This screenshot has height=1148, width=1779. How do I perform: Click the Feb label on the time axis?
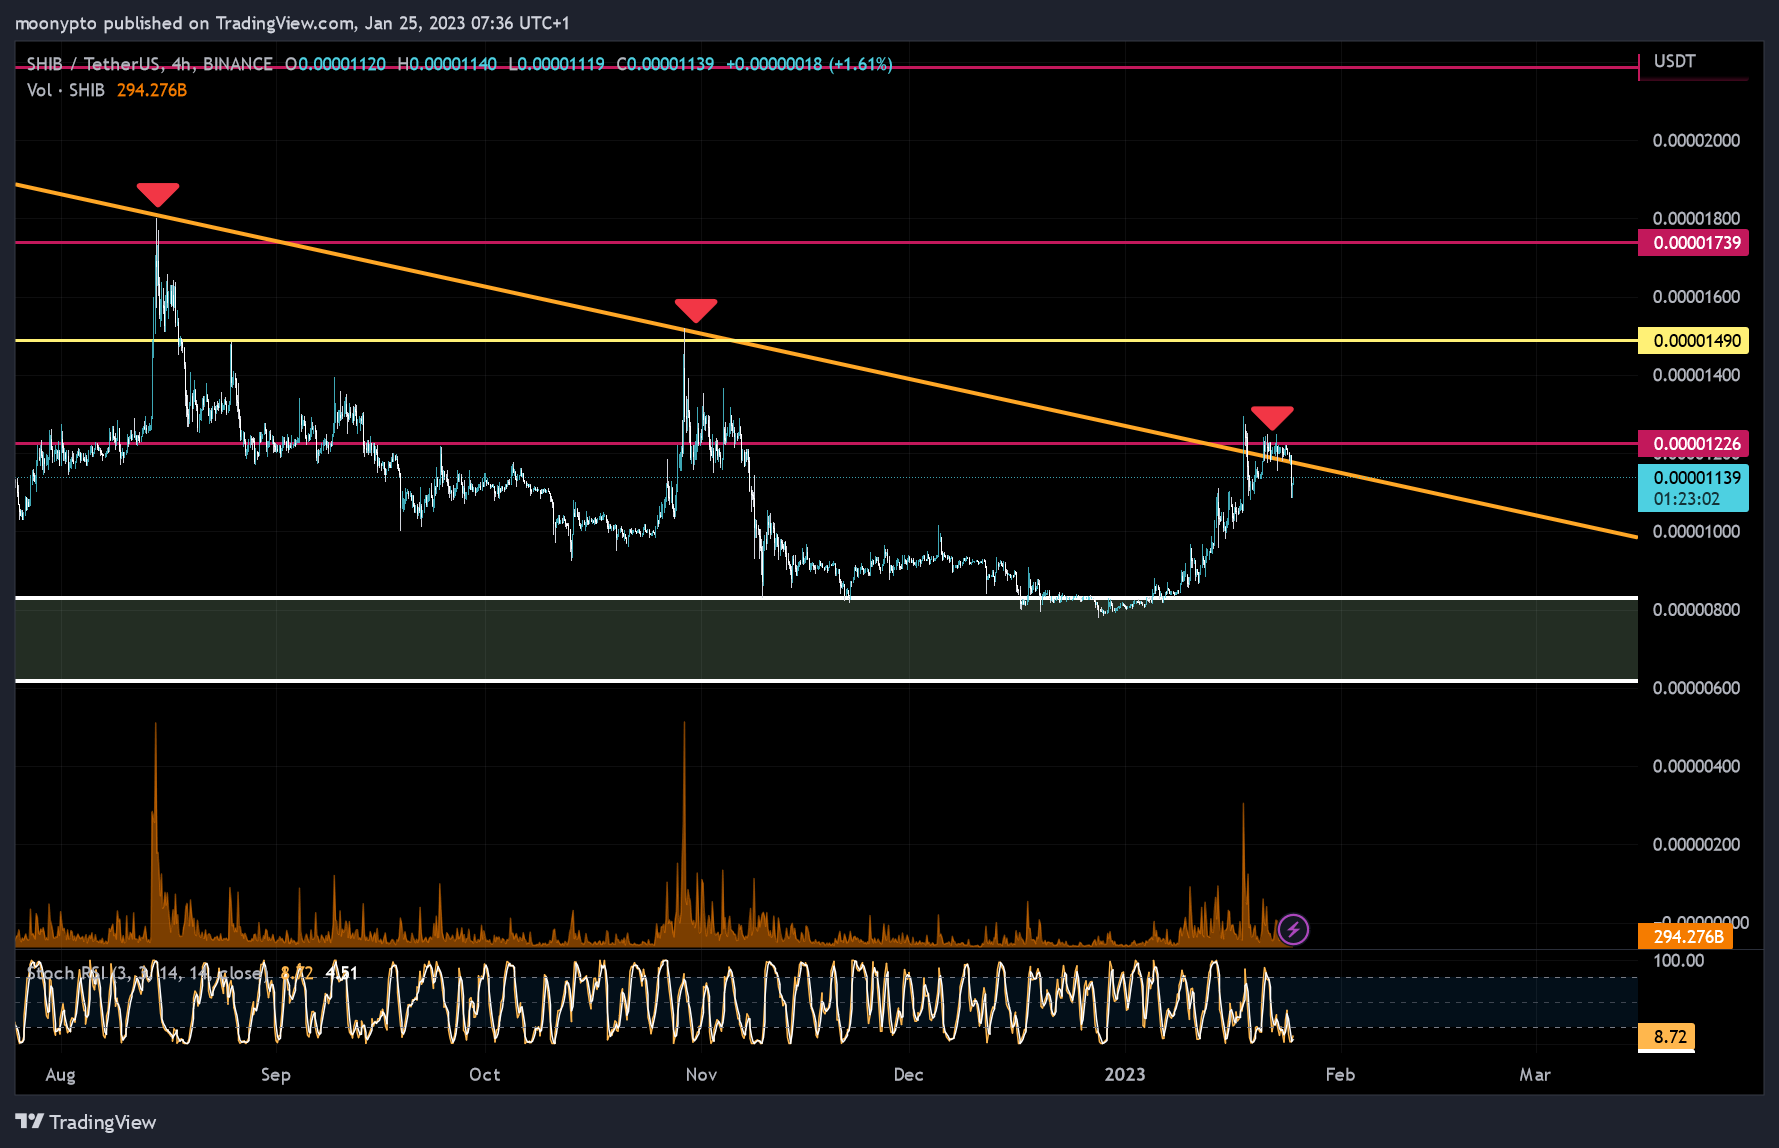click(1340, 1075)
